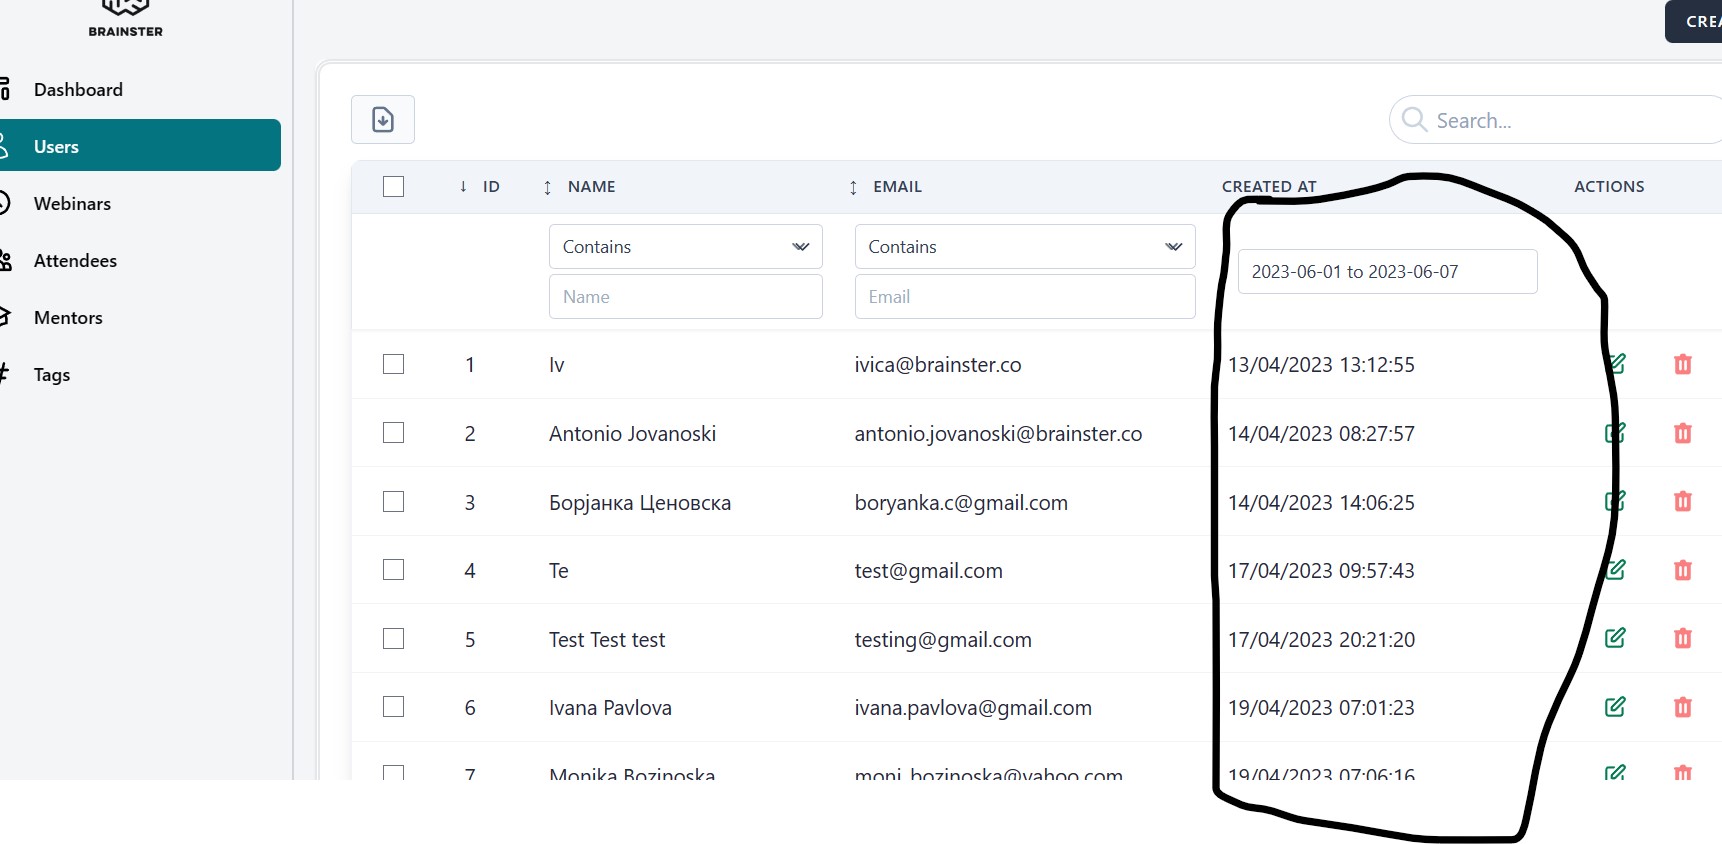Viewport: 1722px width, 844px height.
Task: Select checkbox for Ivana Pavlova row
Action: 394,707
